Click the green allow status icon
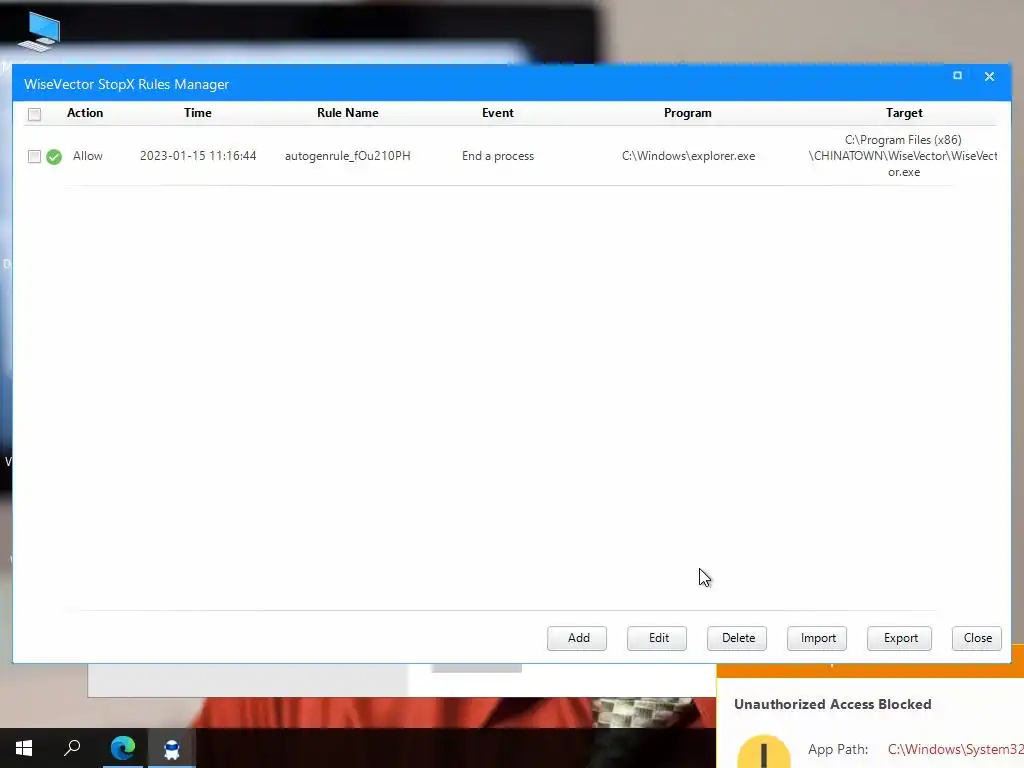 pos(54,157)
